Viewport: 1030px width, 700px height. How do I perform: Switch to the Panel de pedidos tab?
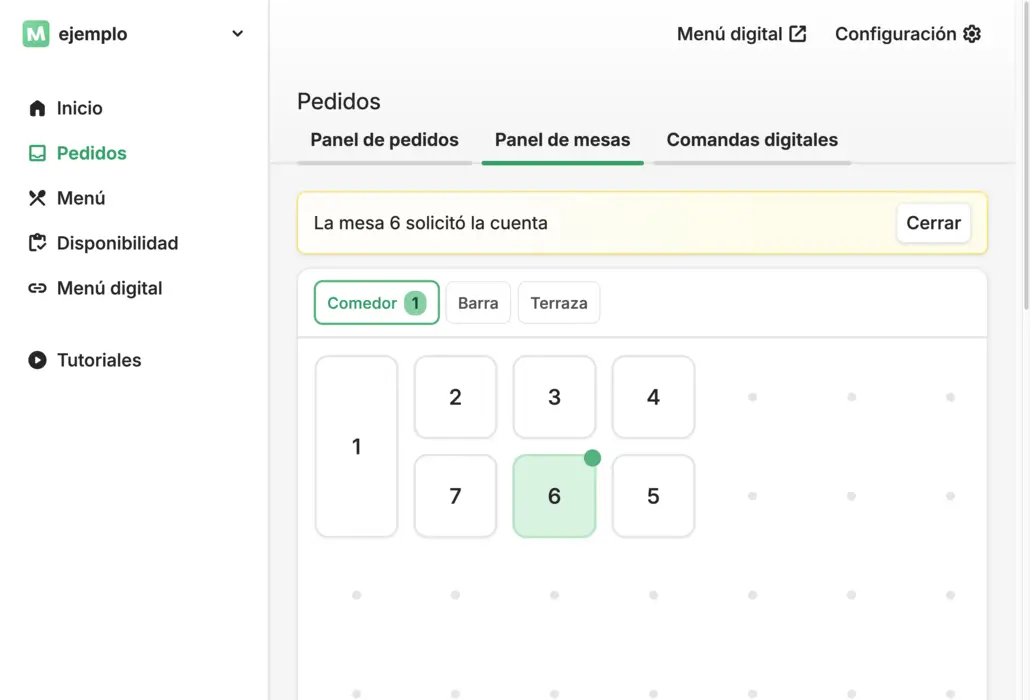click(384, 140)
